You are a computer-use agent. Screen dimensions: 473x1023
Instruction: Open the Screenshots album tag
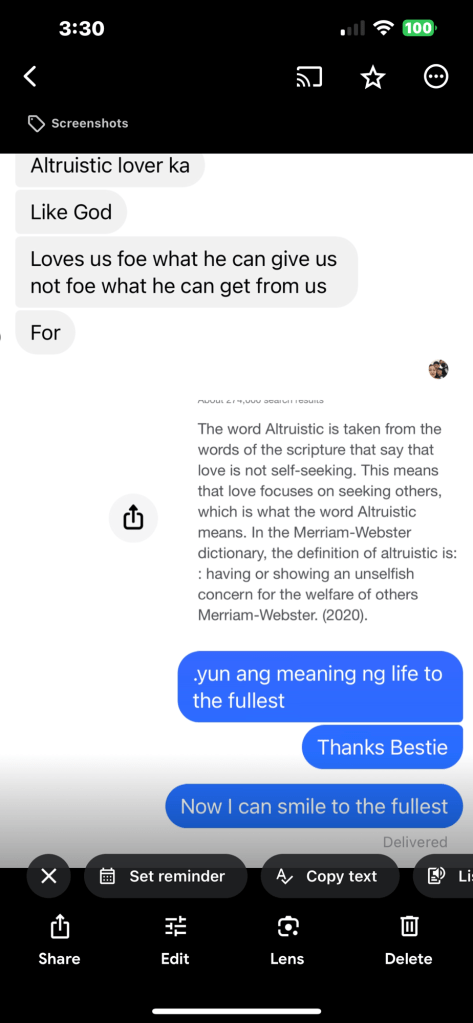click(x=78, y=123)
